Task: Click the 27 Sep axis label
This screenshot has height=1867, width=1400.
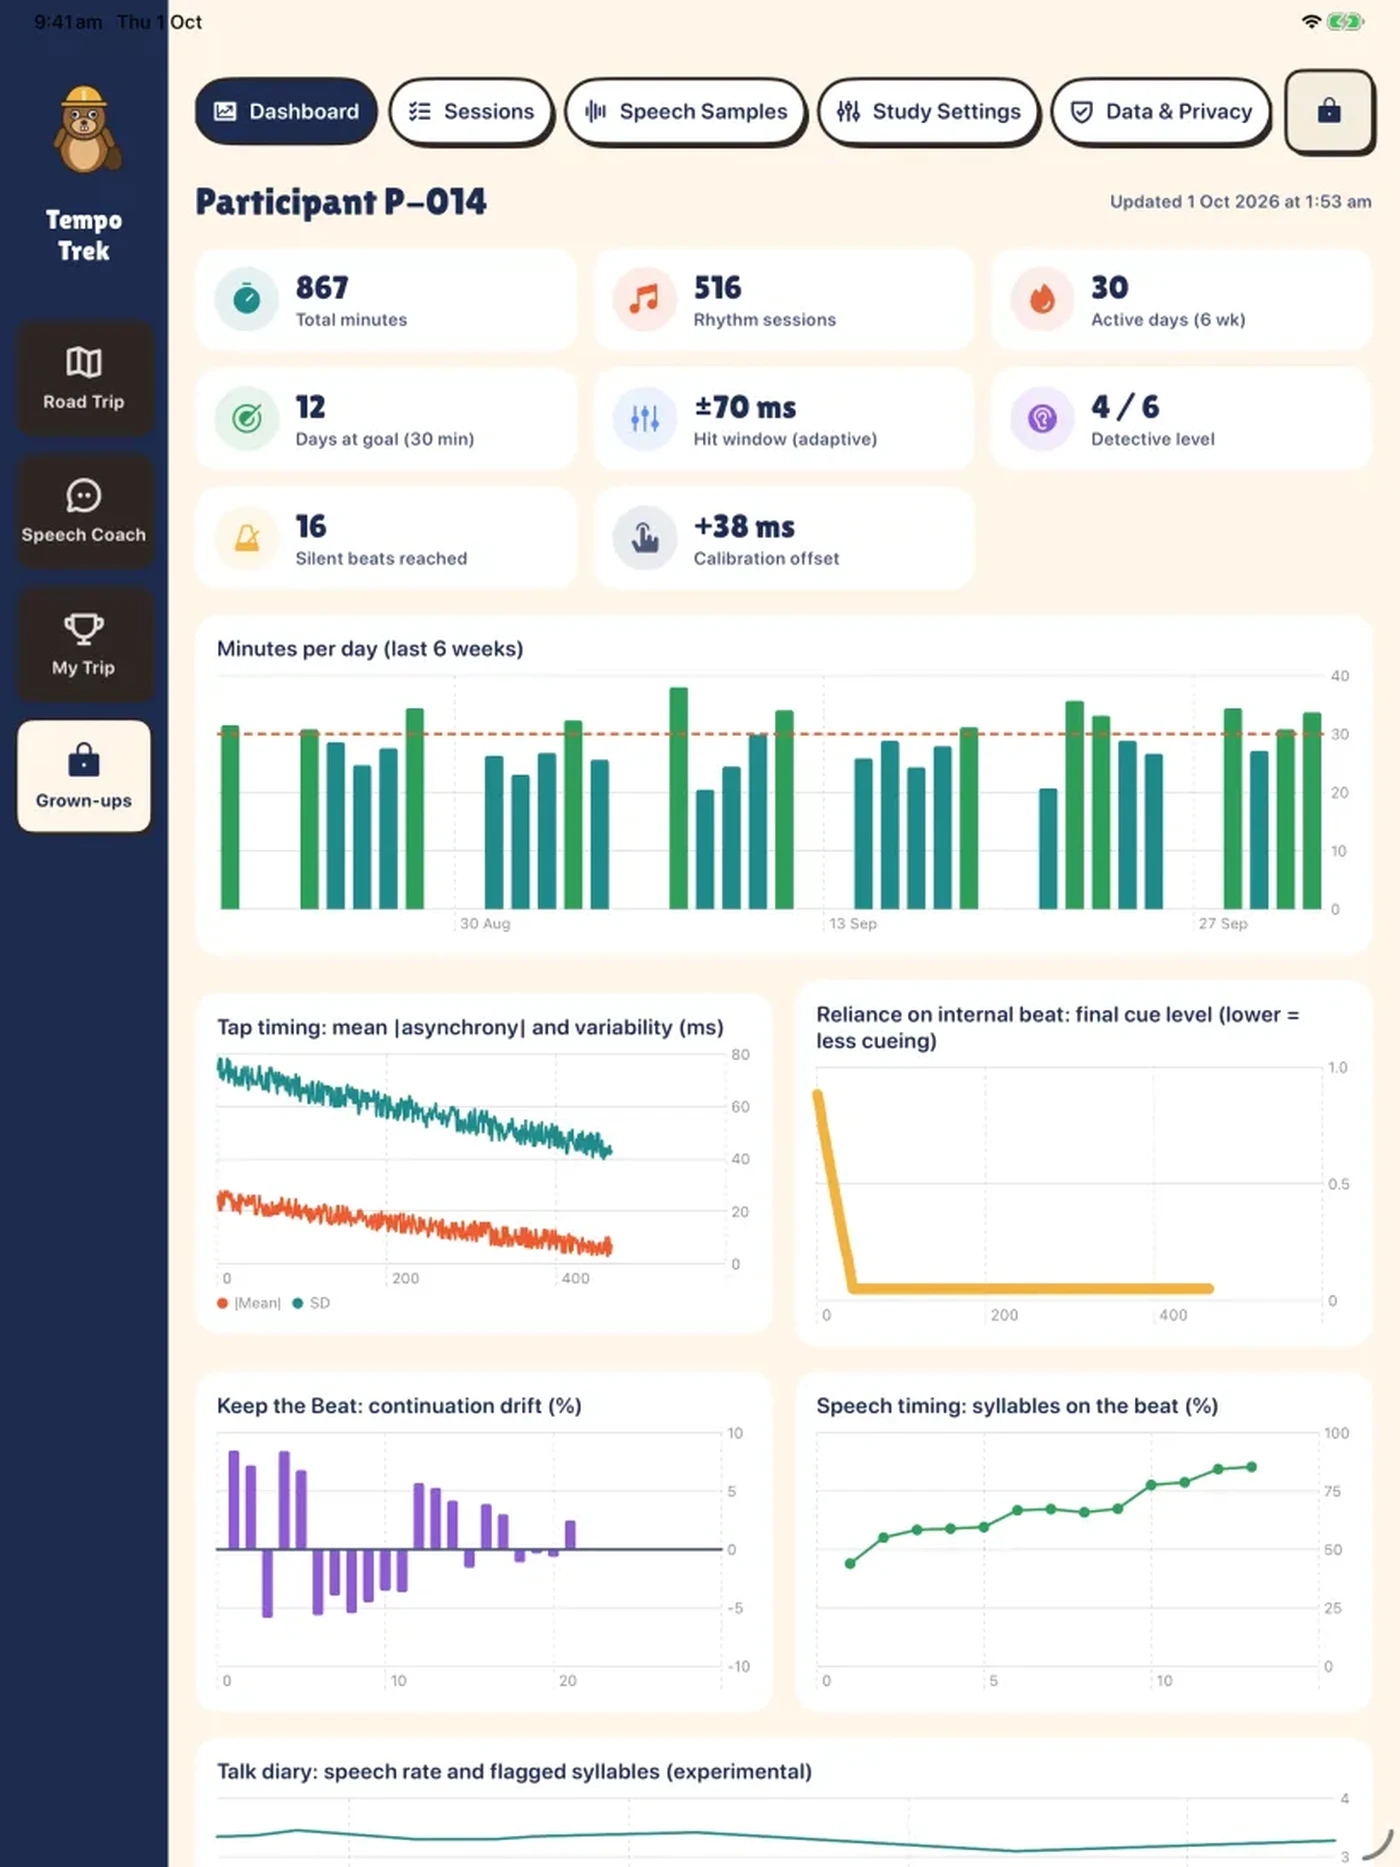Action: [x=1223, y=923]
